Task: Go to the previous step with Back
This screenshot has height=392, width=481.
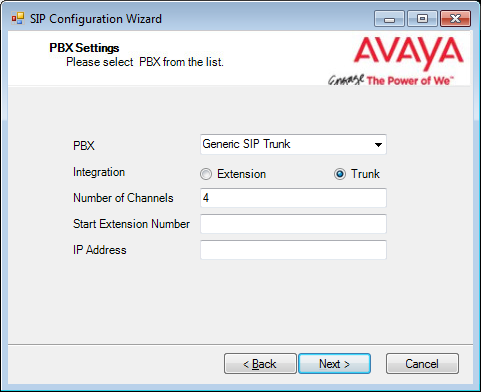Action: (x=260, y=364)
